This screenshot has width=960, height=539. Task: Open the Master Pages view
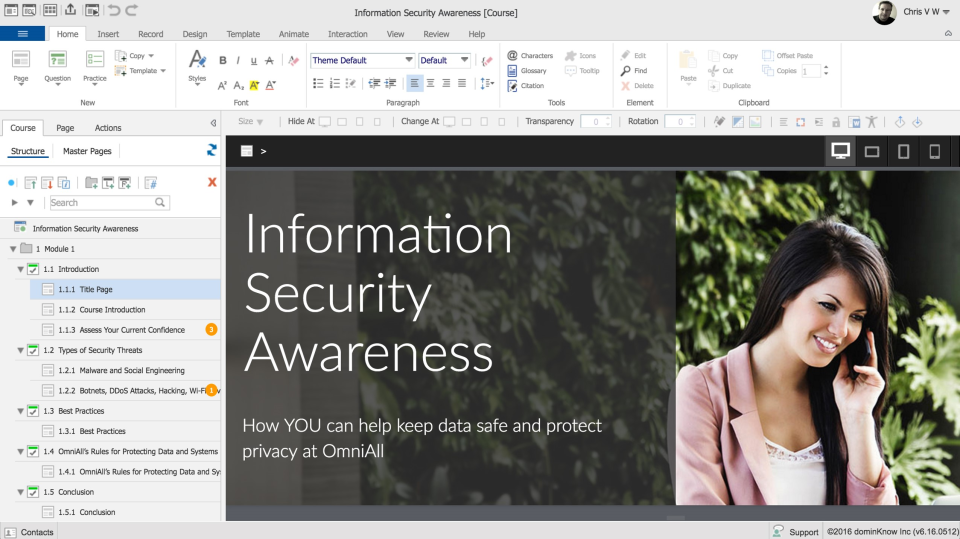point(87,151)
